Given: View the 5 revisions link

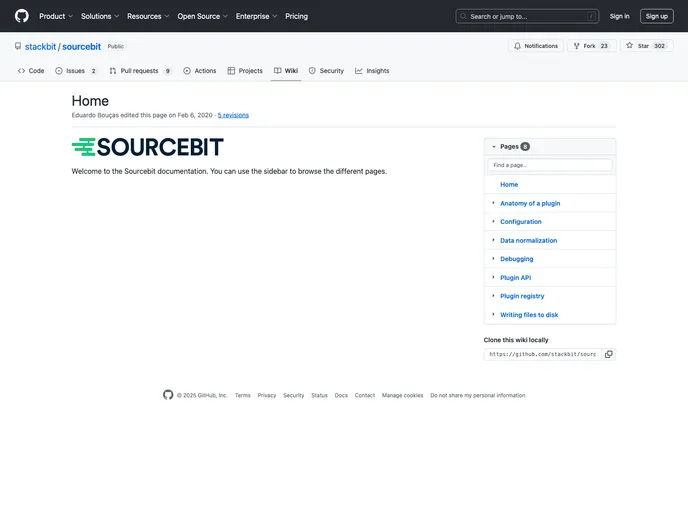Looking at the screenshot, I should [233, 115].
